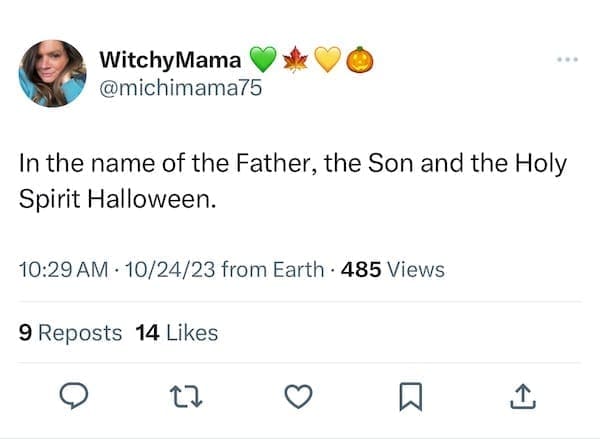
Task: Open the 485 Views analytics
Action: (393, 269)
